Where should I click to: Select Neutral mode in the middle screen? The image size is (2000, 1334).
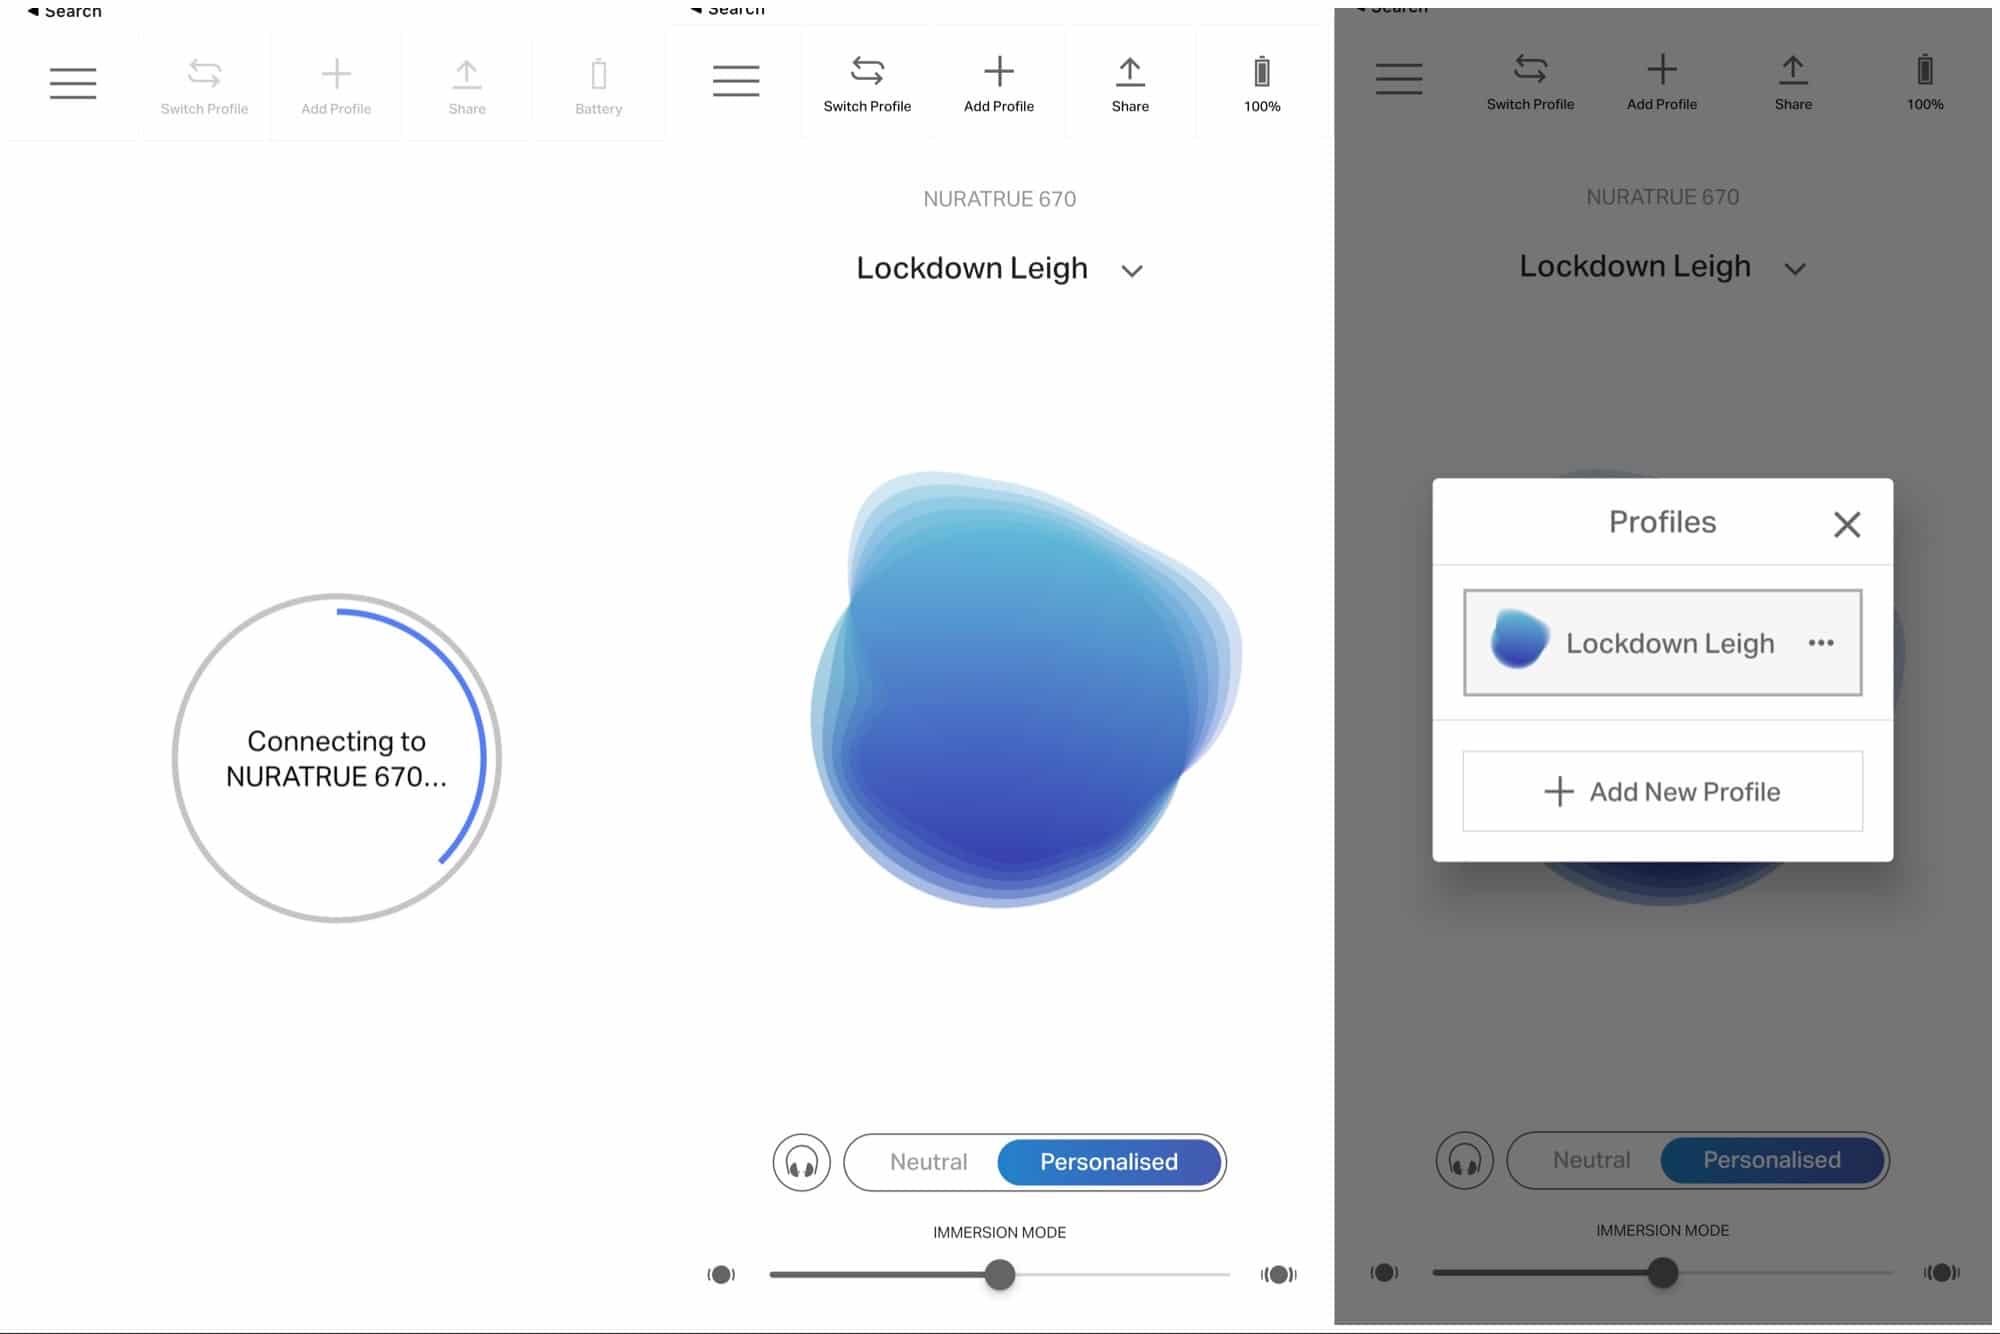(x=928, y=1162)
